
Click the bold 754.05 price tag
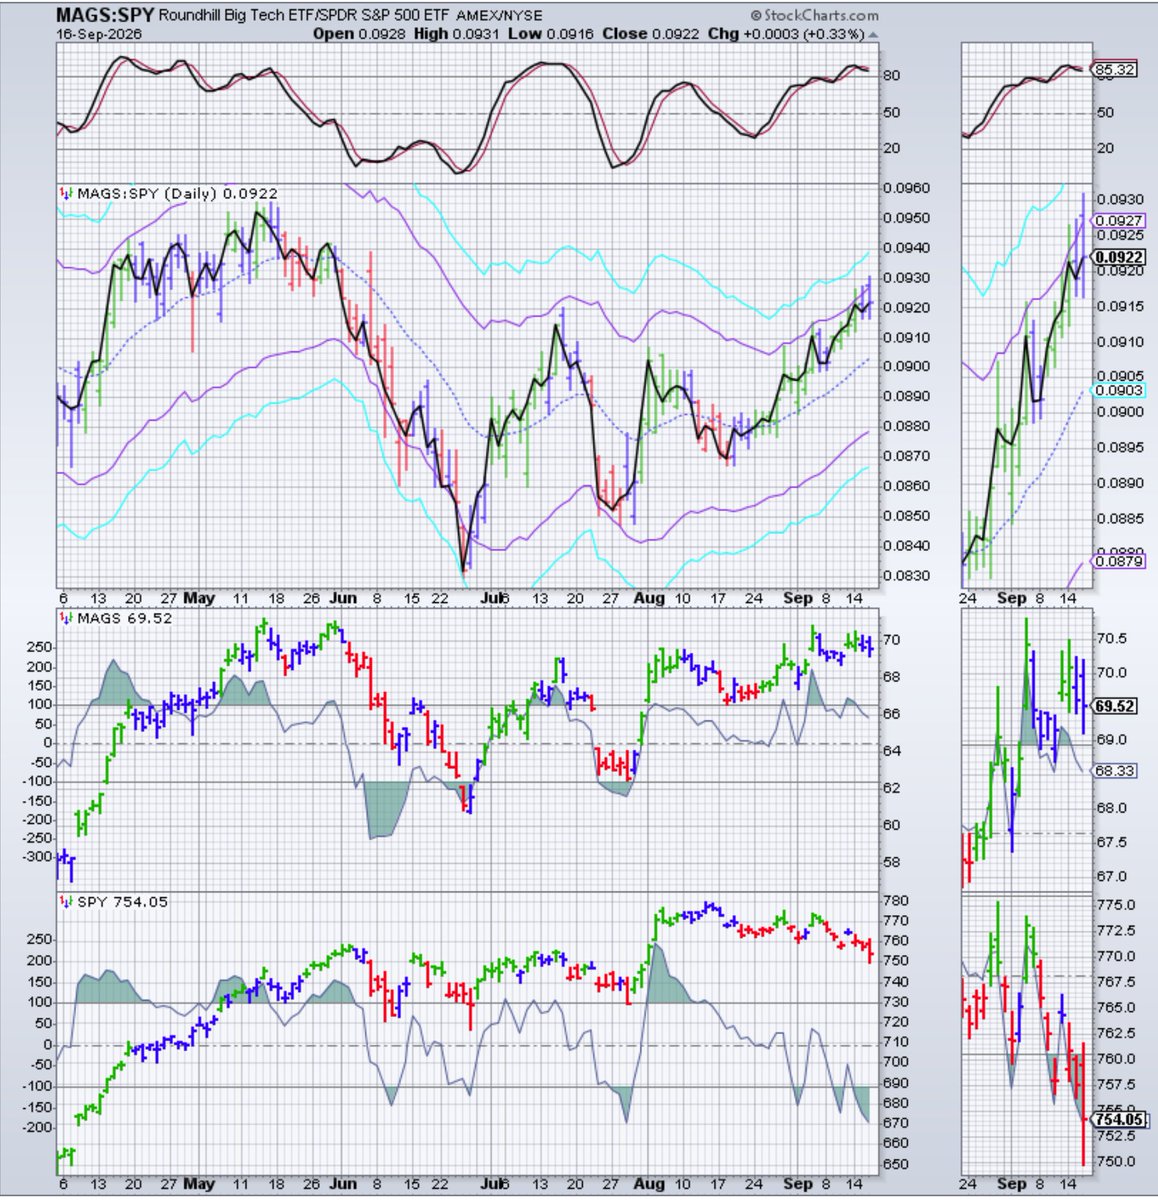(1118, 1119)
